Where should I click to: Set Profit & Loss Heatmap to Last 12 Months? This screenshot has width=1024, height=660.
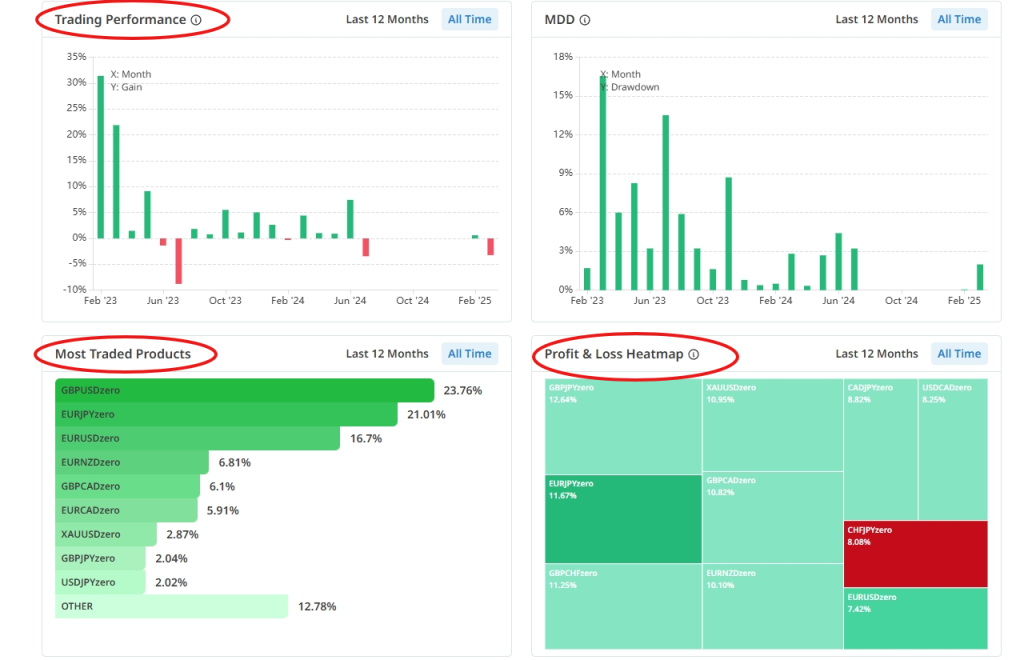[x=876, y=353]
